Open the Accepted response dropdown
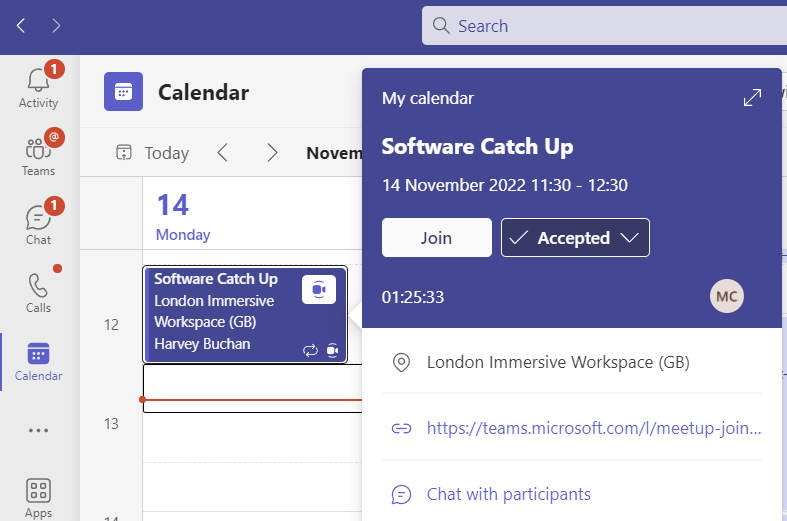This screenshot has height=521, width=787. click(x=575, y=238)
